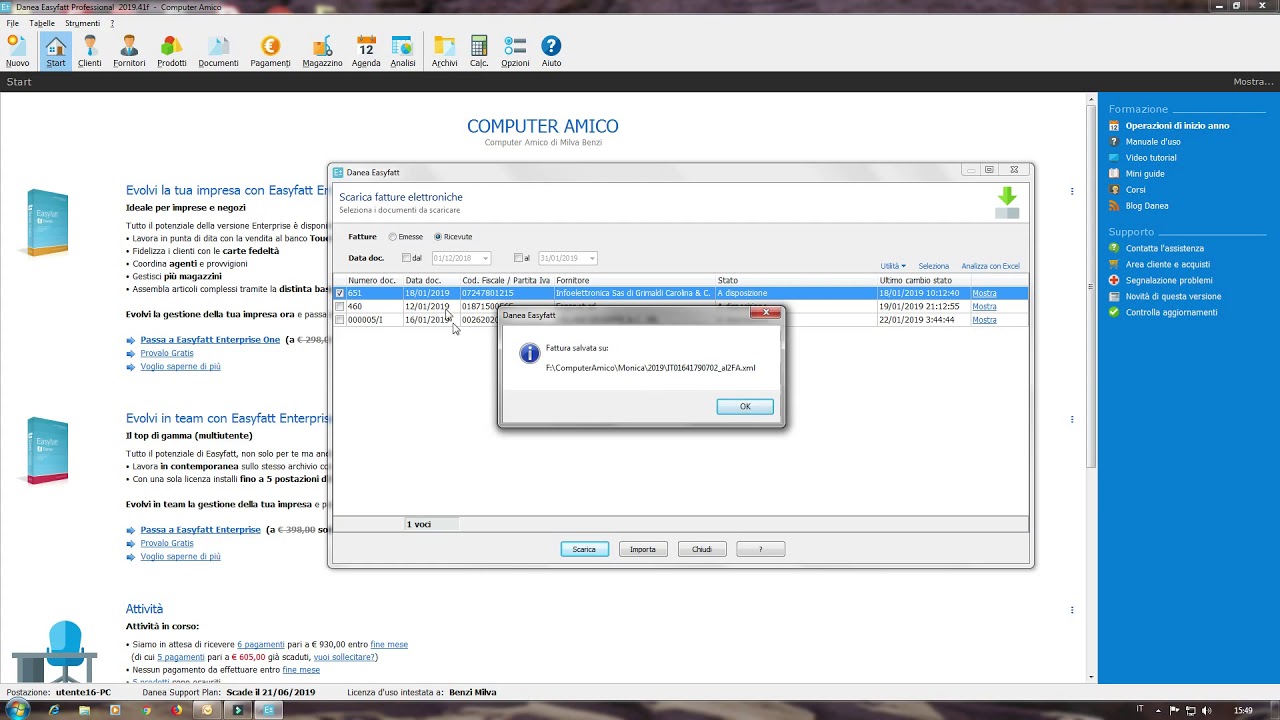Image resolution: width=1280 pixels, height=720 pixels.
Task: Click the '?' button next to Chiudi
Action: coord(760,549)
